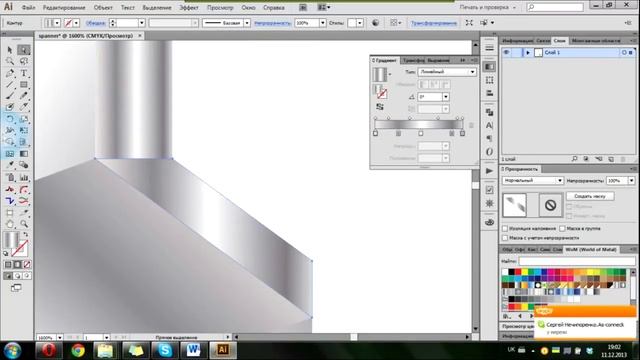Open Character panel icon in dock
This screenshot has width=640, height=360.
489,125
